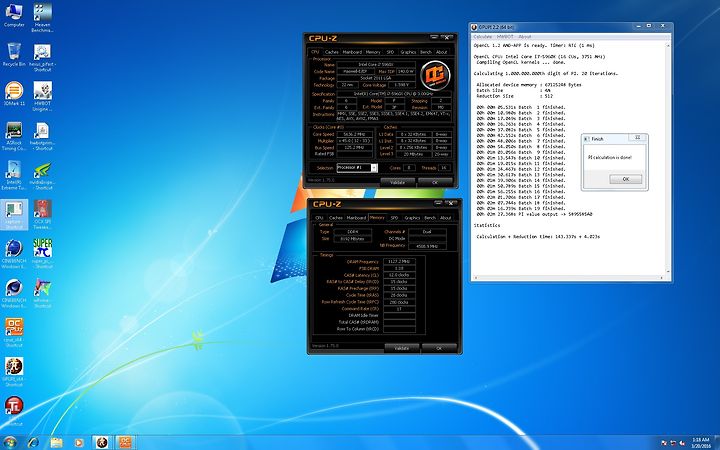Switch to Caches tab in upper CPU-Z window
This screenshot has width=720, height=450.
point(331,52)
